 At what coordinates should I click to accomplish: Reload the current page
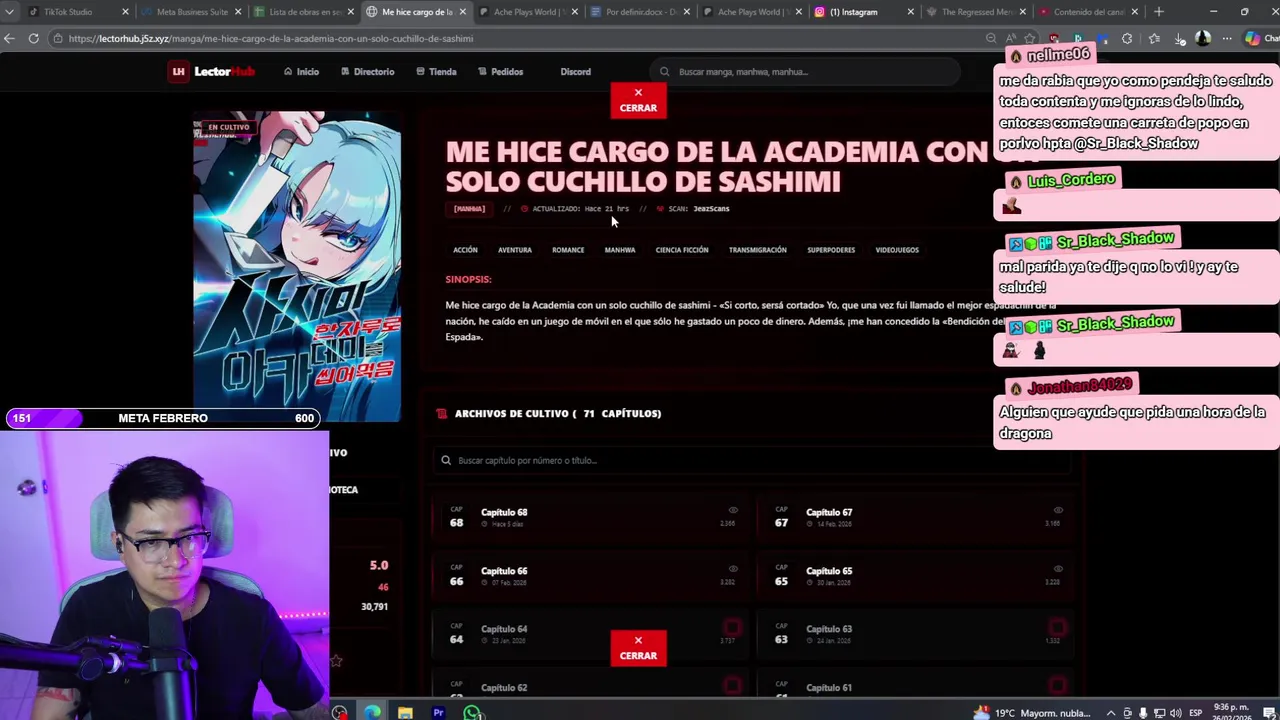click(33, 38)
